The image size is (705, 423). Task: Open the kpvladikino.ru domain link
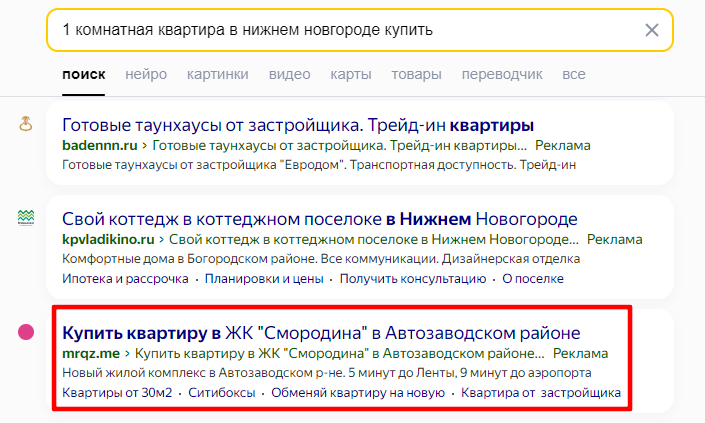point(108,240)
